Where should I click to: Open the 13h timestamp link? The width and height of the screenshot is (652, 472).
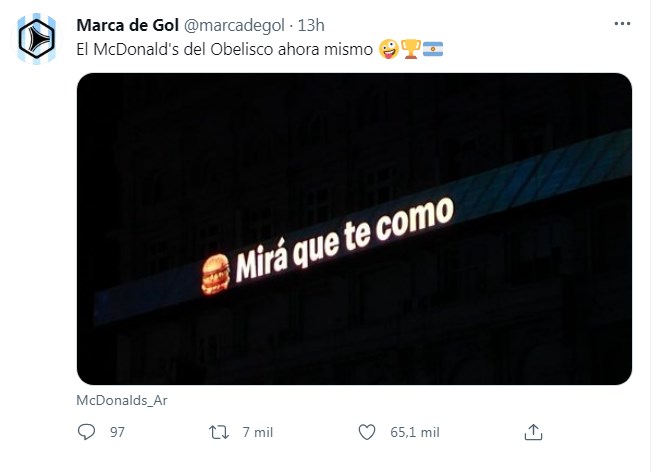click(x=311, y=25)
